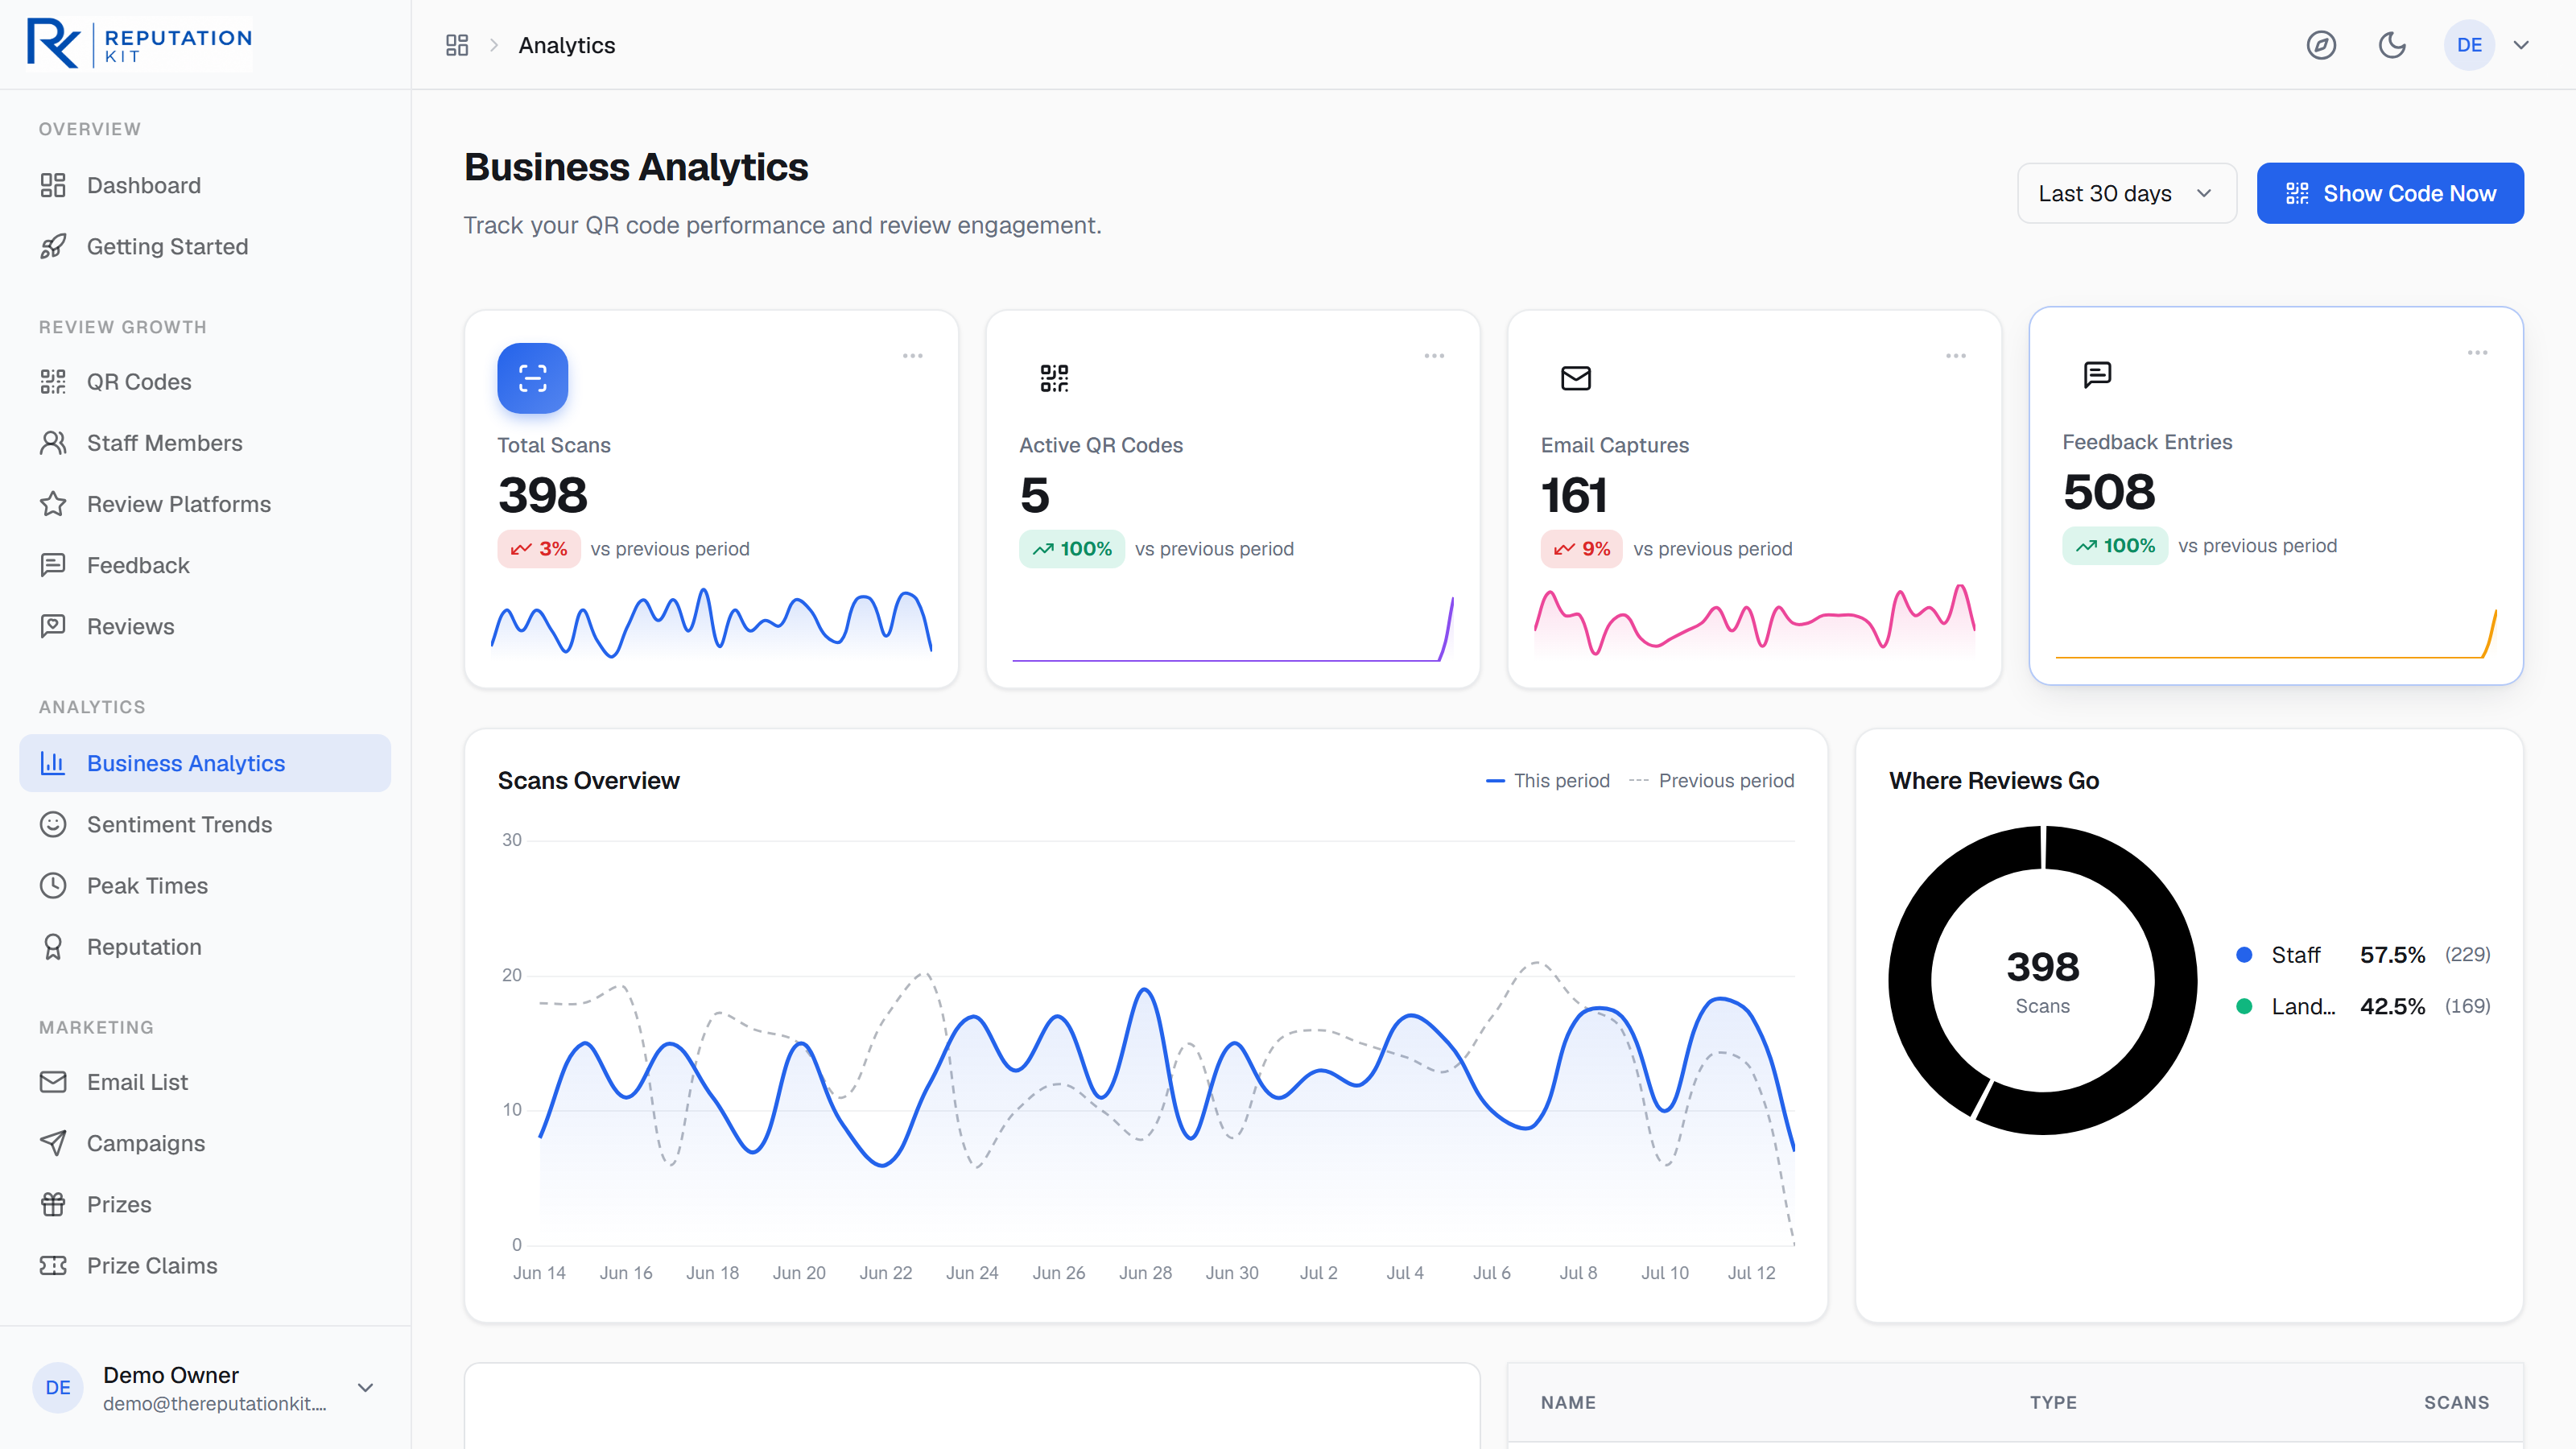Open Review Platforms page
Image resolution: width=2576 pixels, height=1449 pixels.
(x=205, y=503)
